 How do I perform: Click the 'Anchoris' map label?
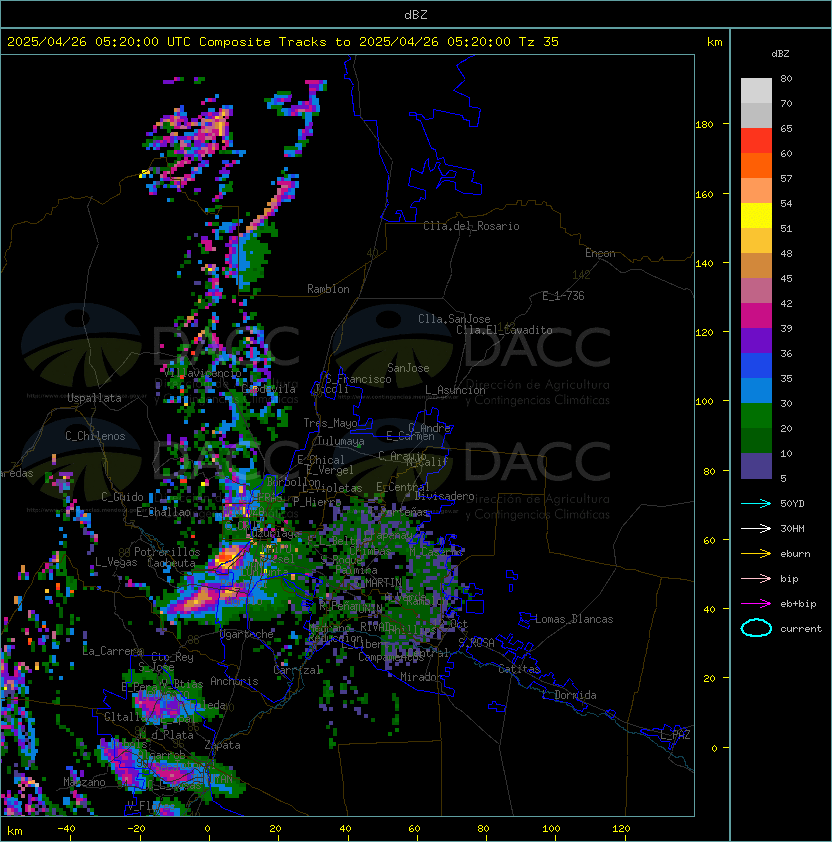[x=234, y=681]
